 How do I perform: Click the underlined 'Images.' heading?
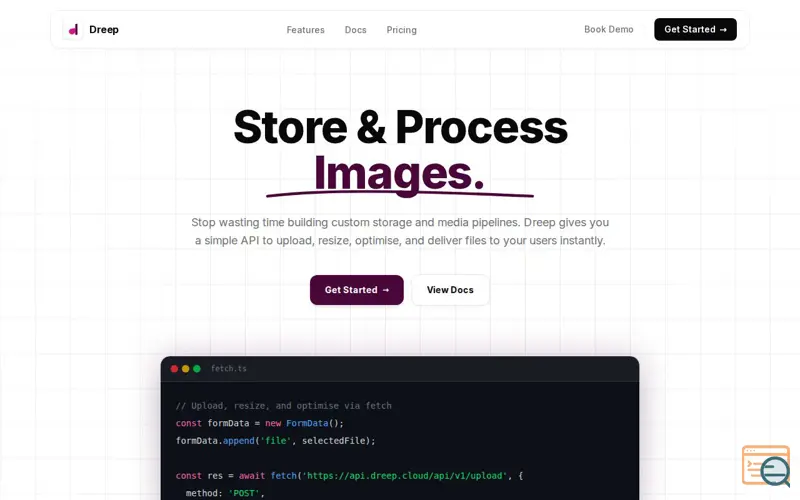(399, 174)
